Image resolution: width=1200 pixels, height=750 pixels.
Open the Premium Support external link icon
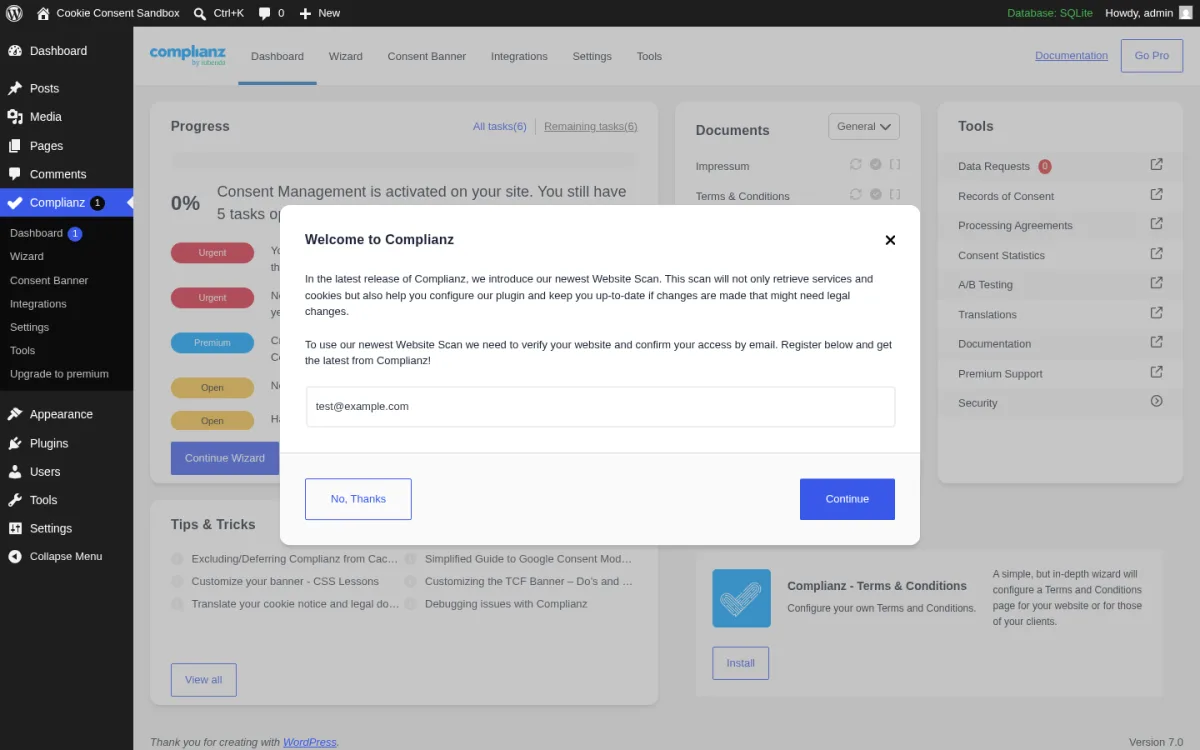[1156, 371]
